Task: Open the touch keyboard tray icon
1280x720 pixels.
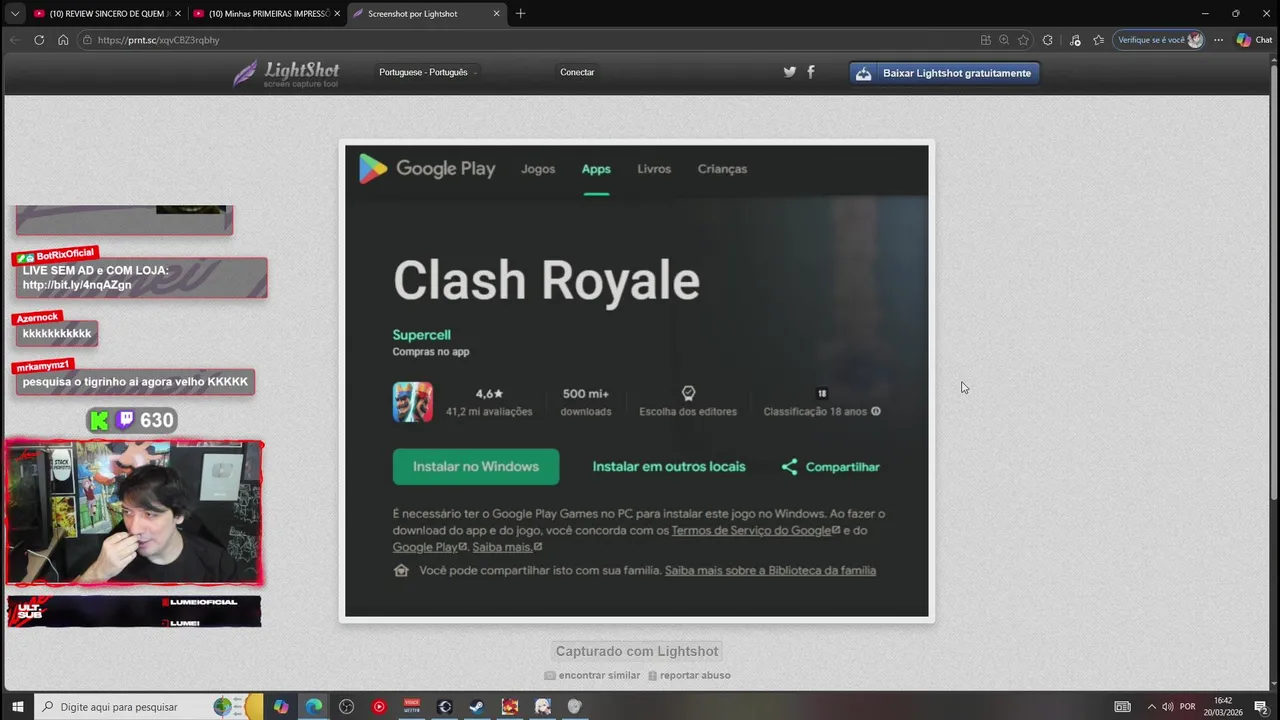Action: pos(1123,706)
